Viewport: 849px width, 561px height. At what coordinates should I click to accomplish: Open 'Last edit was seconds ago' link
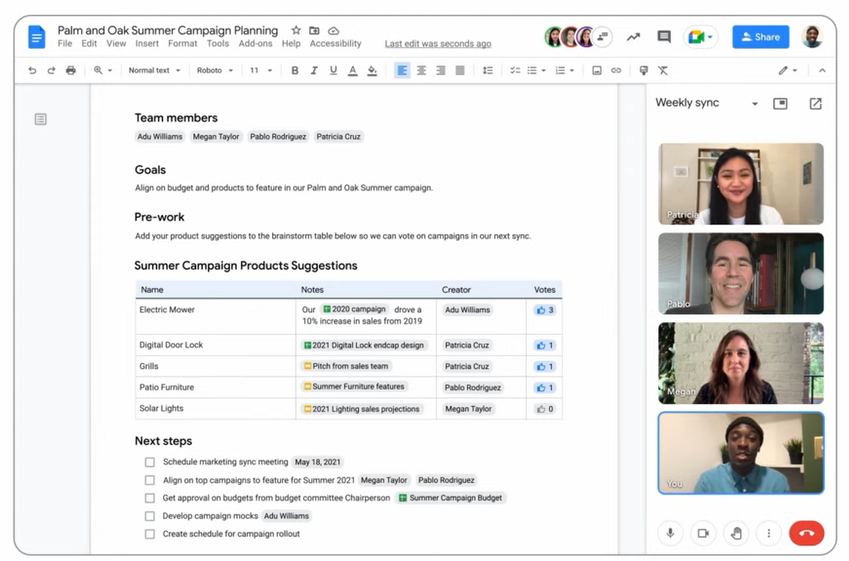(437, 44)
